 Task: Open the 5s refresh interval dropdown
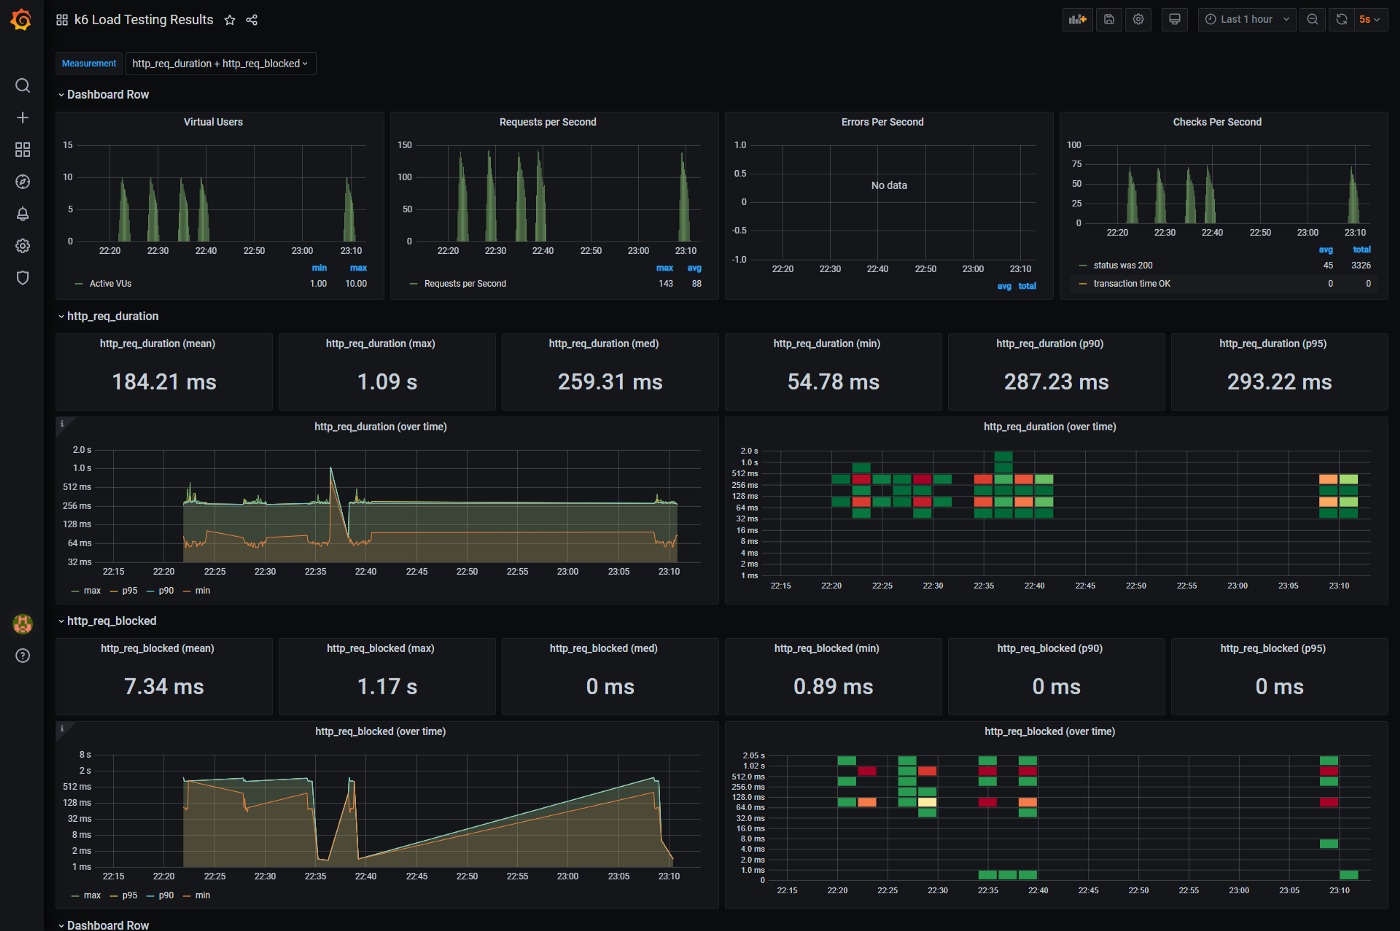tap(1370, 19)
